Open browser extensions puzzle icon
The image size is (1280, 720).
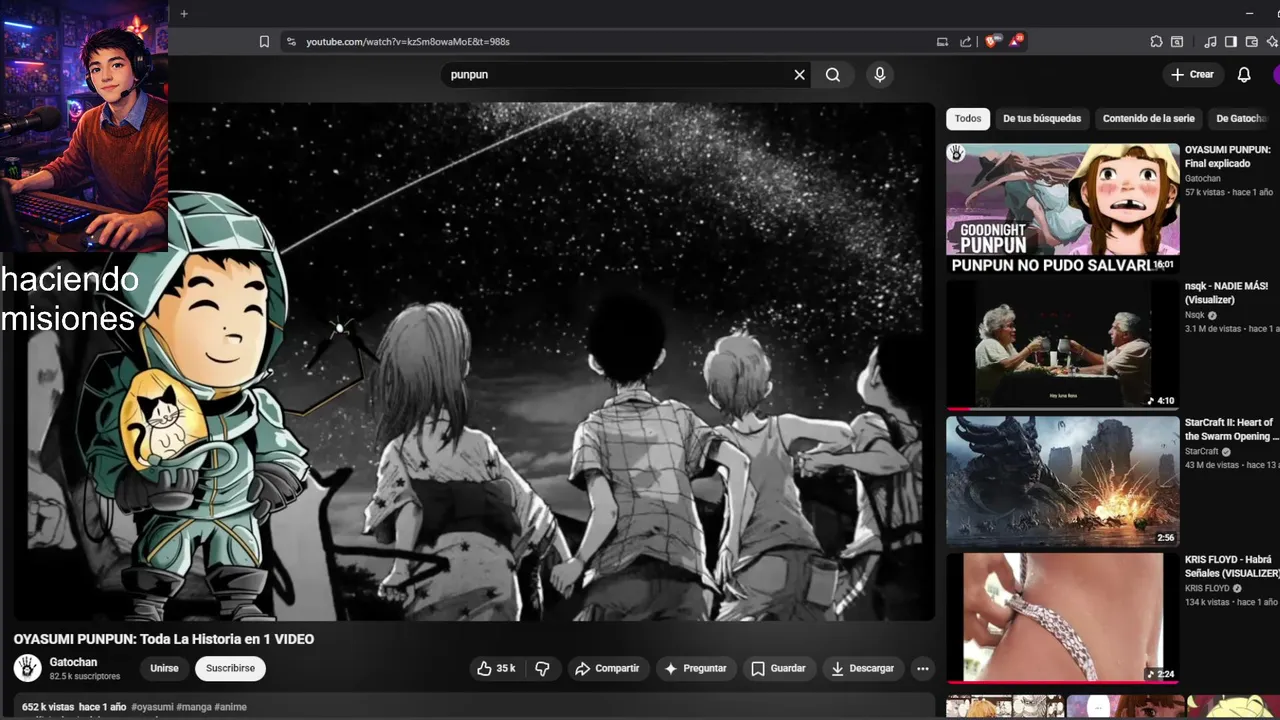point(1156,42)
